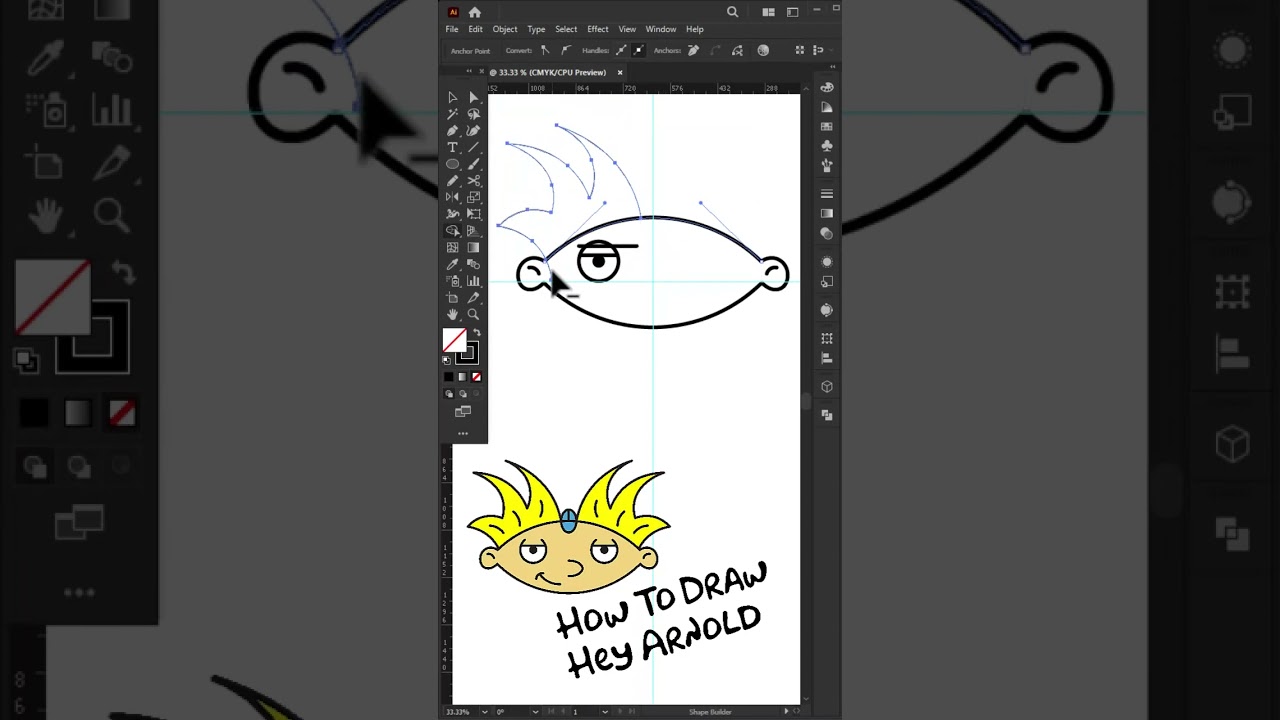
Task: Select the Ellipse tool
Action: [452, 164]
